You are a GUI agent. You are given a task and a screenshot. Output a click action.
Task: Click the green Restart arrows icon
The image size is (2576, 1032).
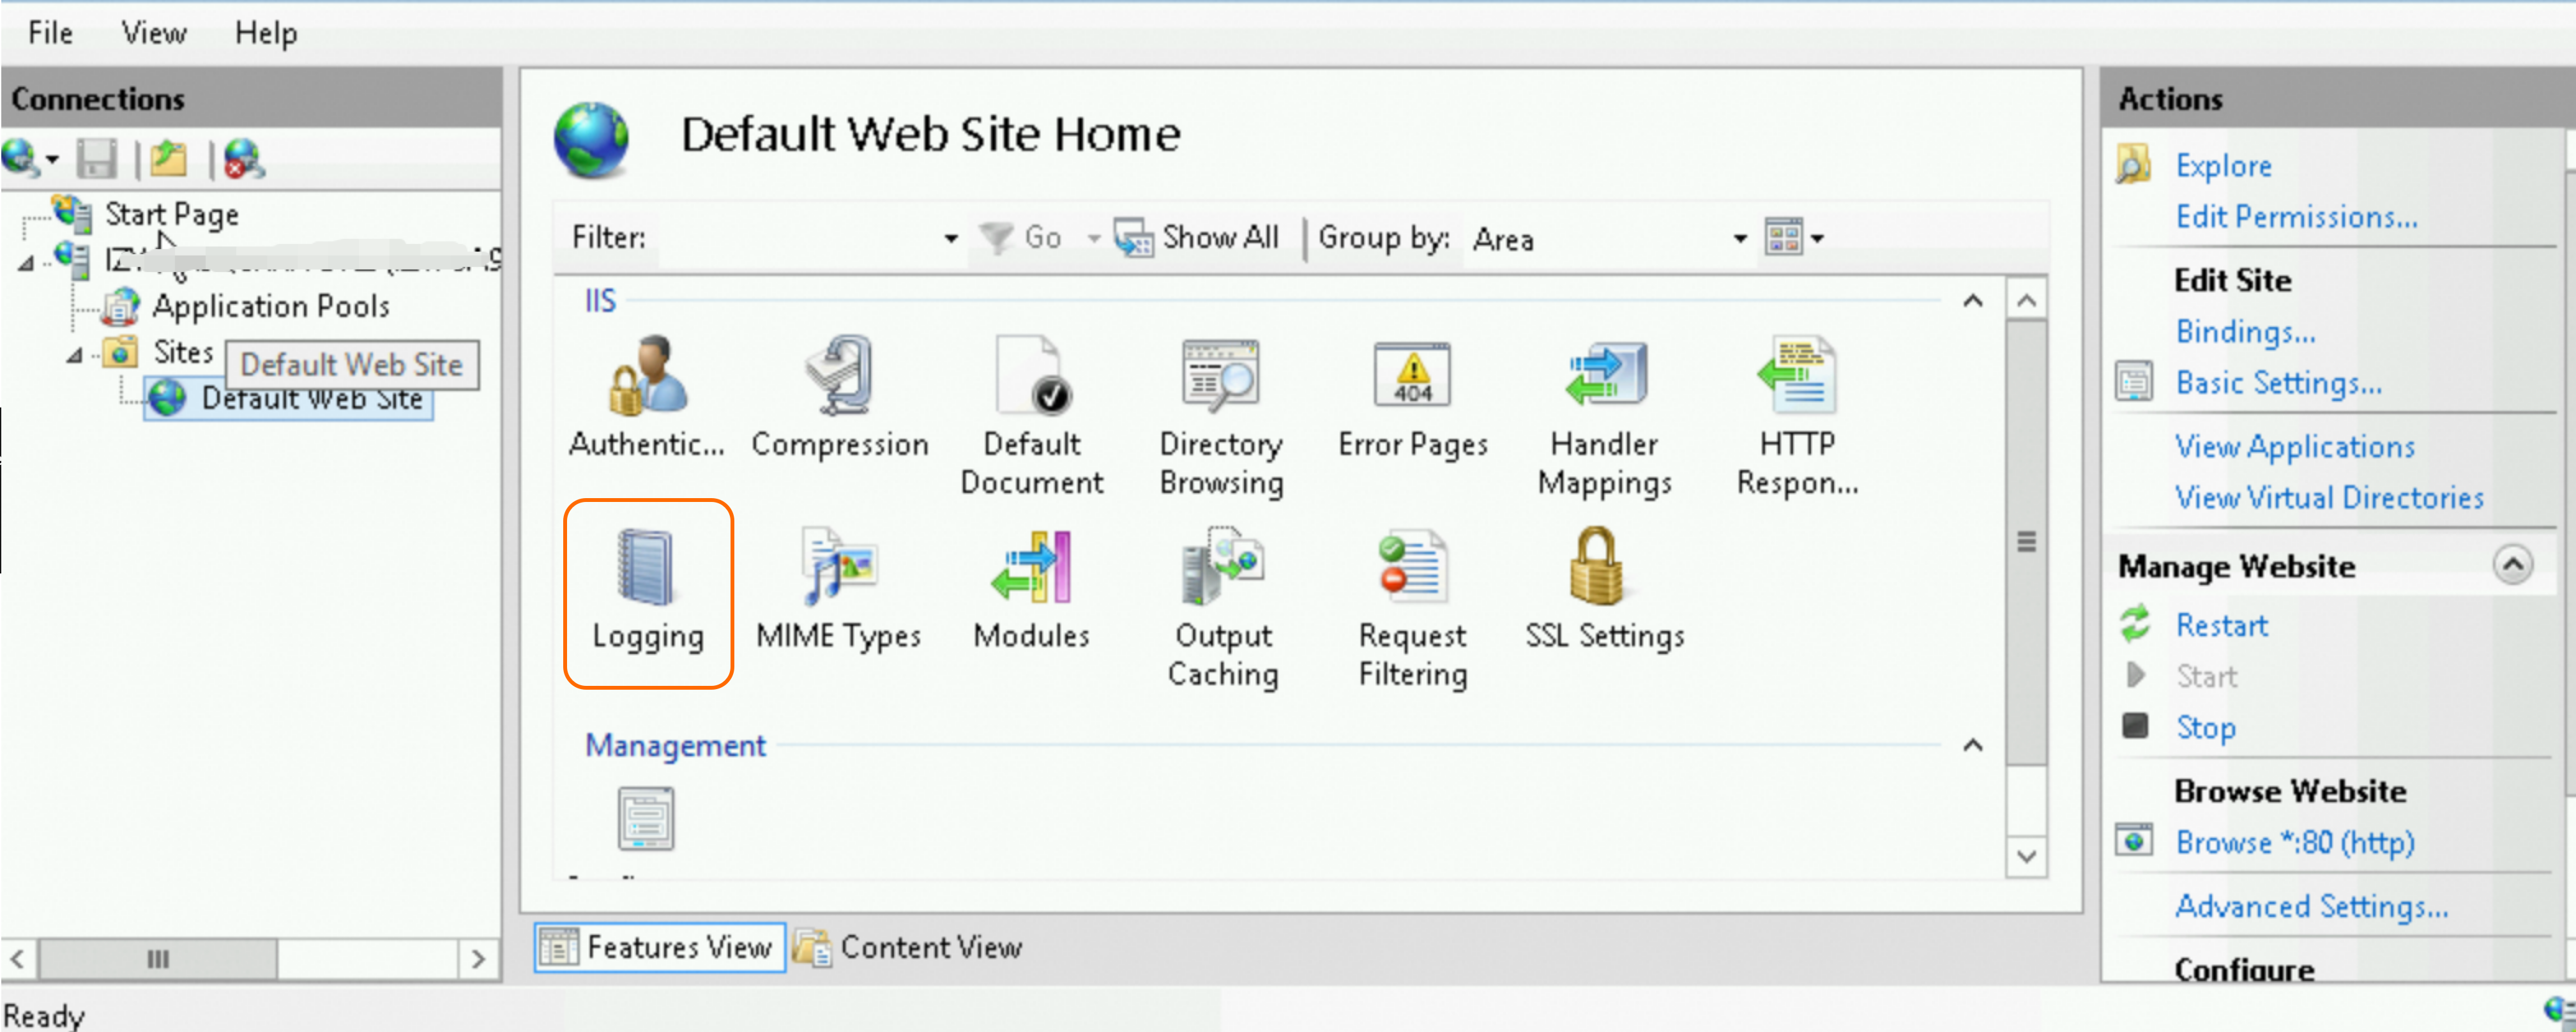click(x=2135, y=624)
